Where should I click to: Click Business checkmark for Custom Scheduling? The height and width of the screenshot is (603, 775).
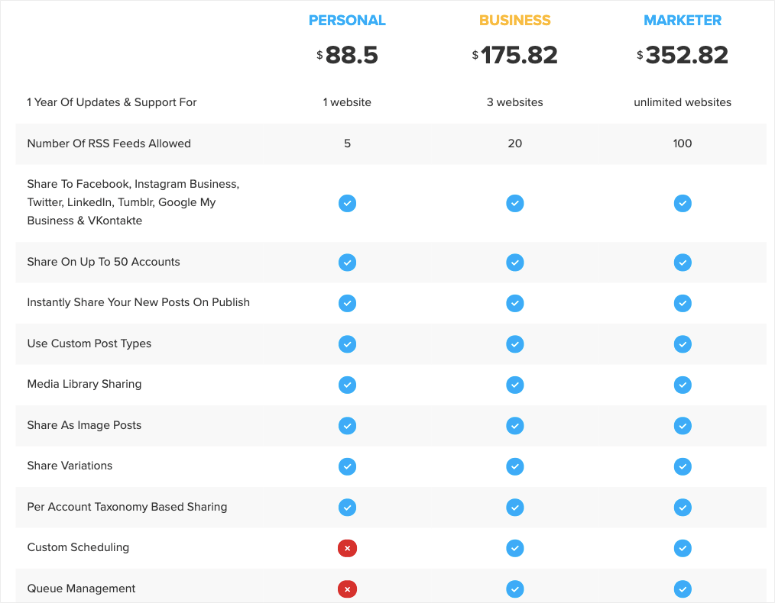(x=515, y=548)
